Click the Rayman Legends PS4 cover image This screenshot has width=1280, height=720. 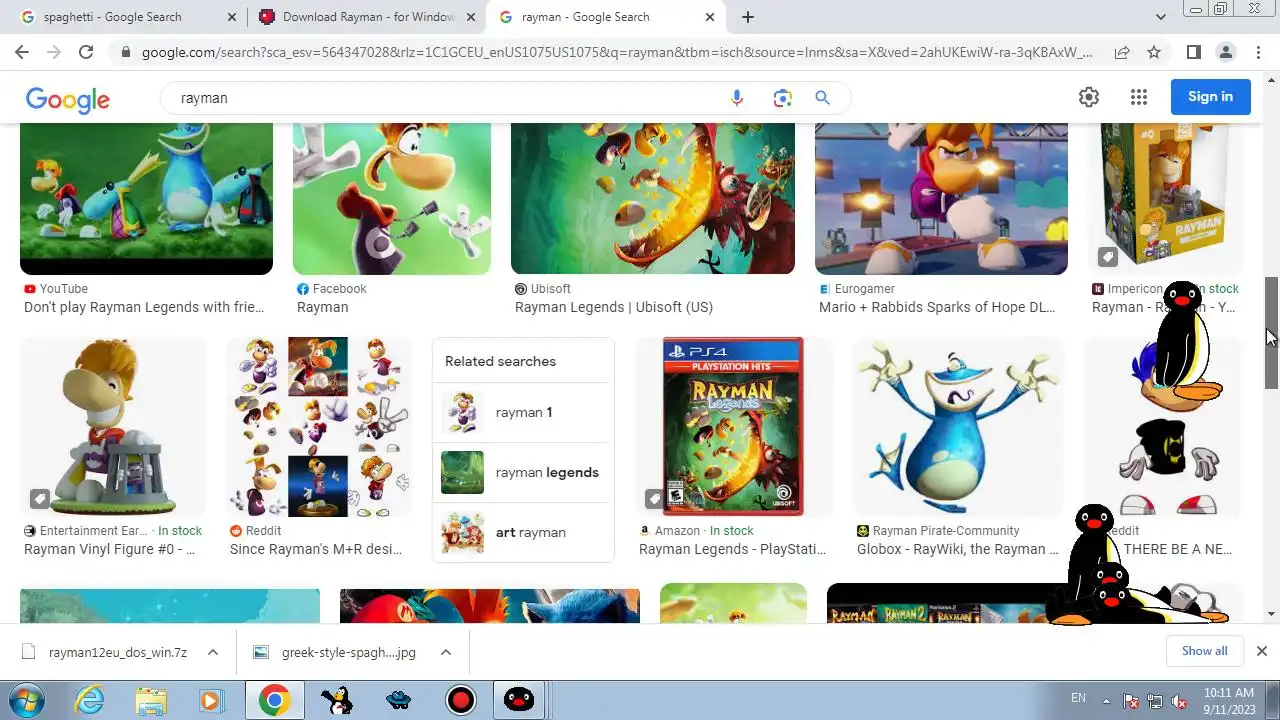point(733,426)
